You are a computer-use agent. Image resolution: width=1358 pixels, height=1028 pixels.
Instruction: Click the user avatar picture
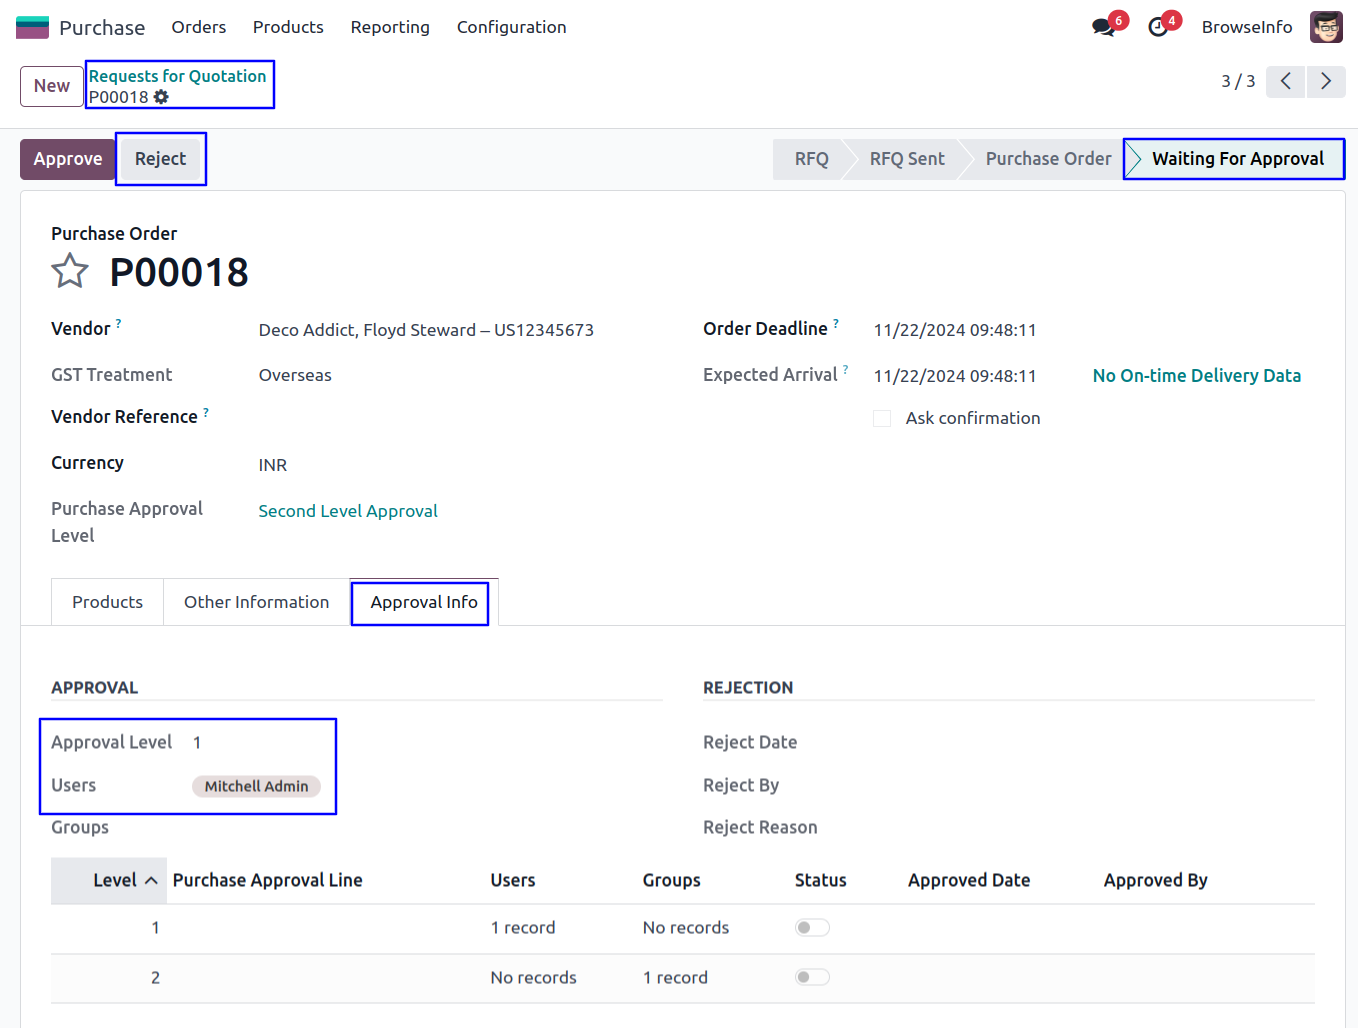[1326, 27]
